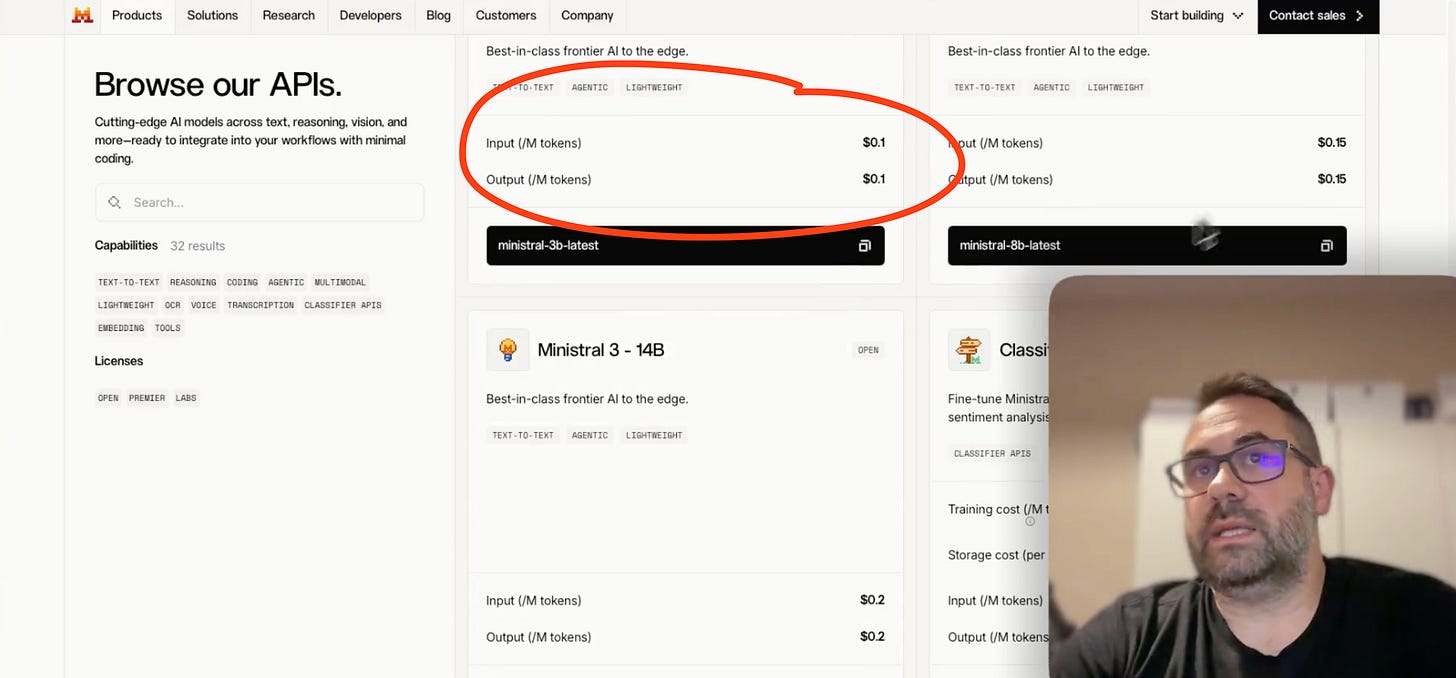Click the info icon under Training cost
The image size is (1456, 678).
(x=1030, y=521)
